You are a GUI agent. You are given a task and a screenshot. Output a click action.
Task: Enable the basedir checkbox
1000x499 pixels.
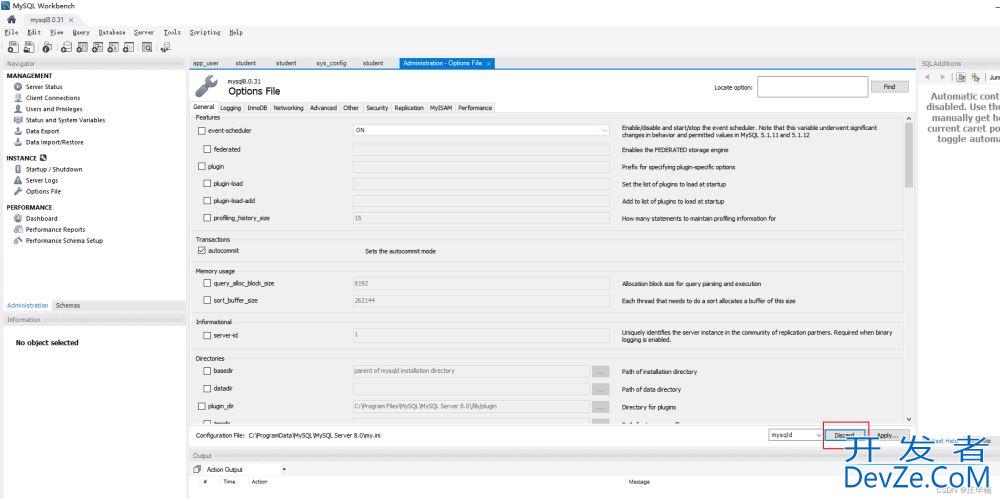(x=207, y=371)
